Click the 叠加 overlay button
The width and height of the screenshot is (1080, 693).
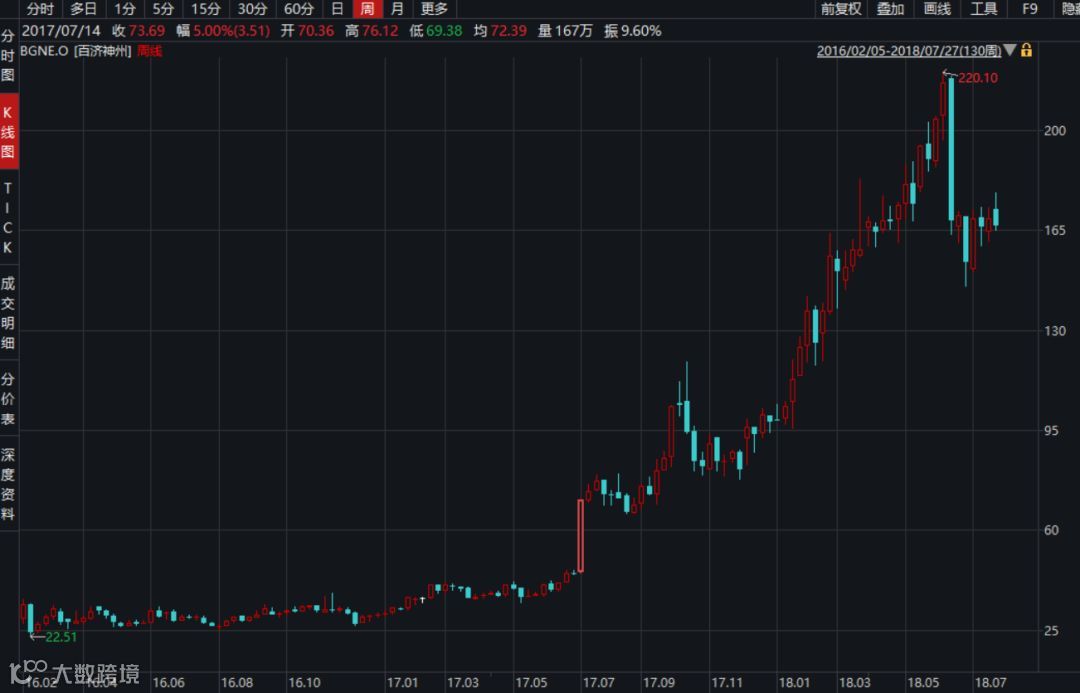pos(890,9)
